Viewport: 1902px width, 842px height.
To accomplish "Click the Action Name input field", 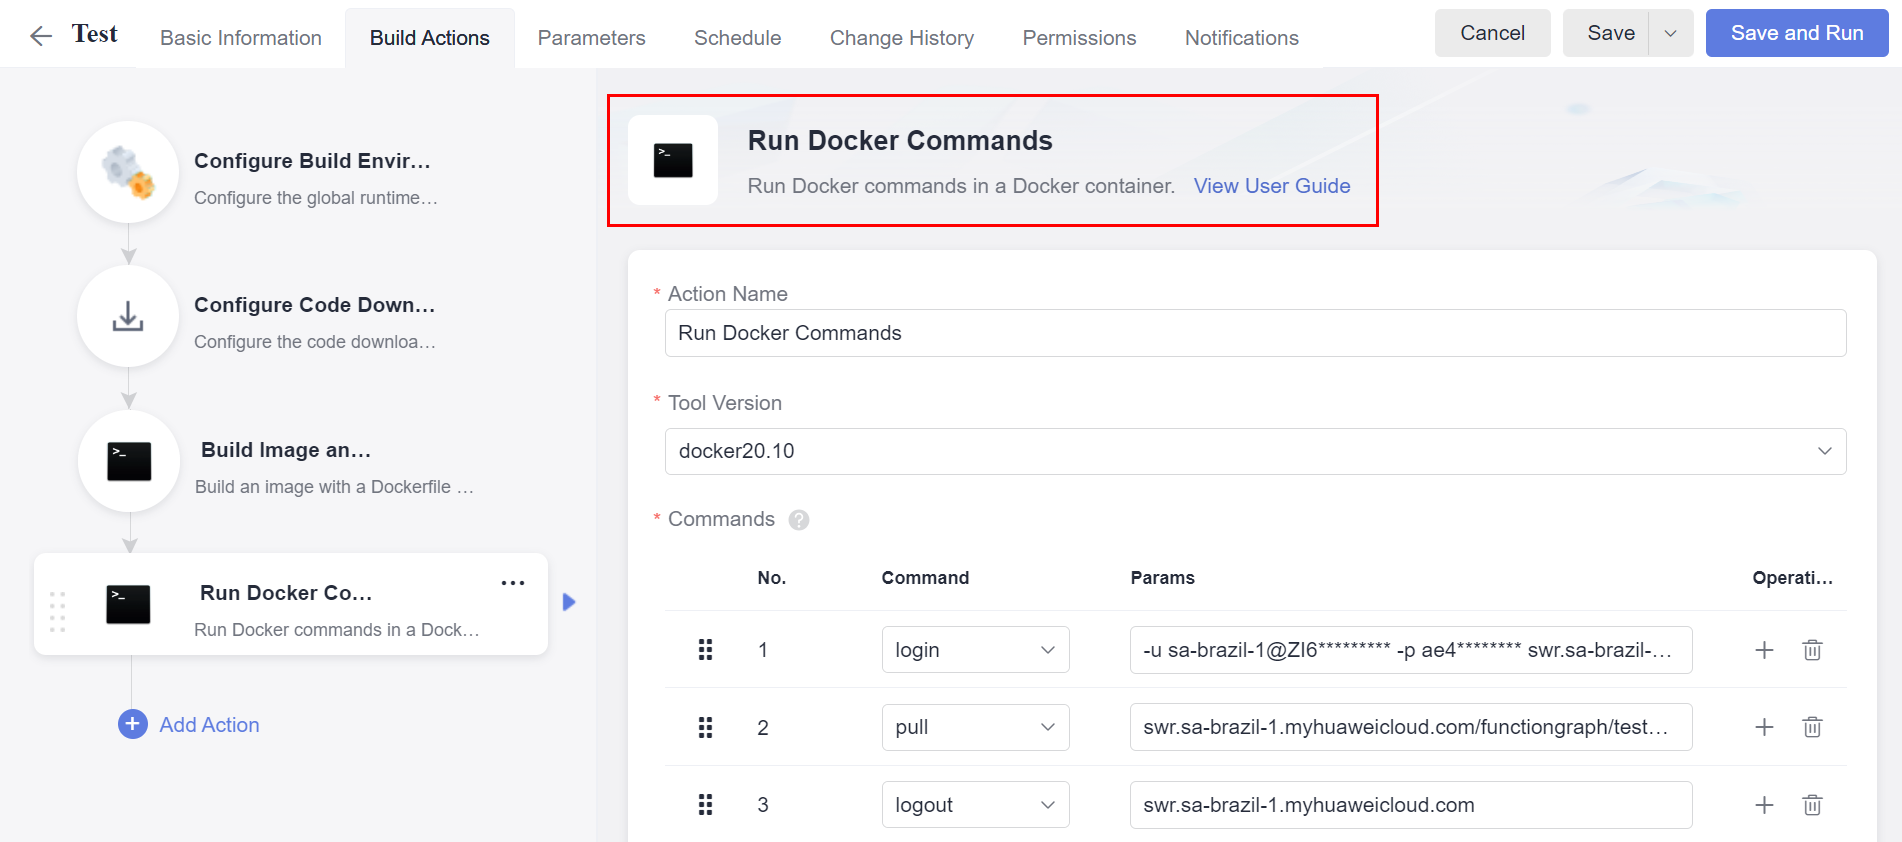I will pyautogui.click(x=1255, y=333).
